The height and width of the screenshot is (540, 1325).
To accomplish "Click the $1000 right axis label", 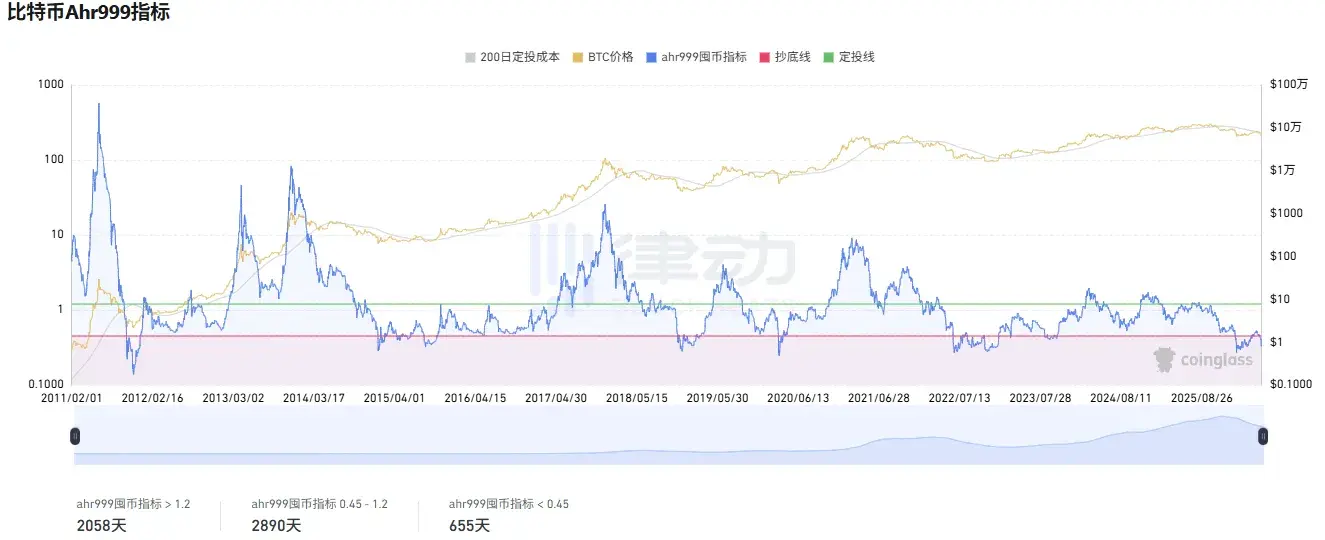I will pos(1286,213).
